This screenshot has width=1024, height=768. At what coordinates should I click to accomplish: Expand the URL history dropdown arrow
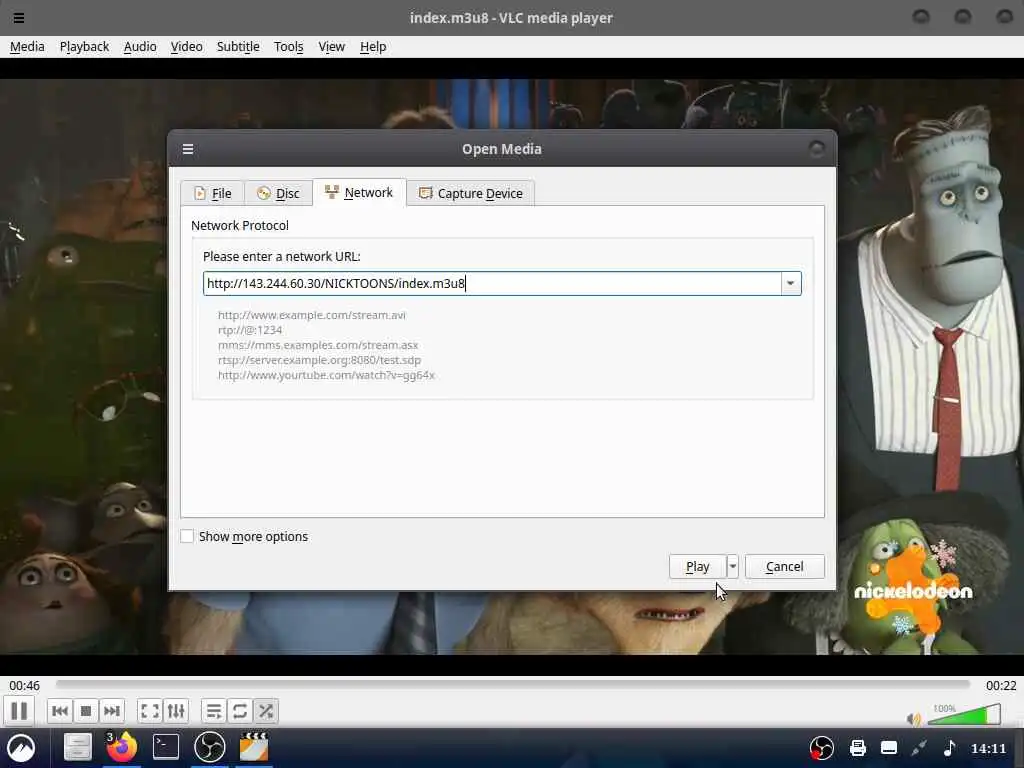(x=791, y=283)
